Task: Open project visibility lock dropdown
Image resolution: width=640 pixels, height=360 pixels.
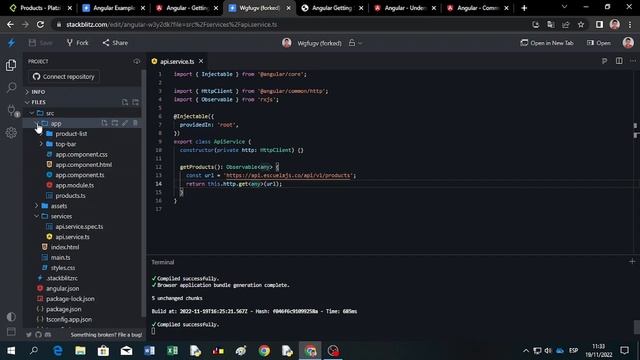Action: pos(355,43)
